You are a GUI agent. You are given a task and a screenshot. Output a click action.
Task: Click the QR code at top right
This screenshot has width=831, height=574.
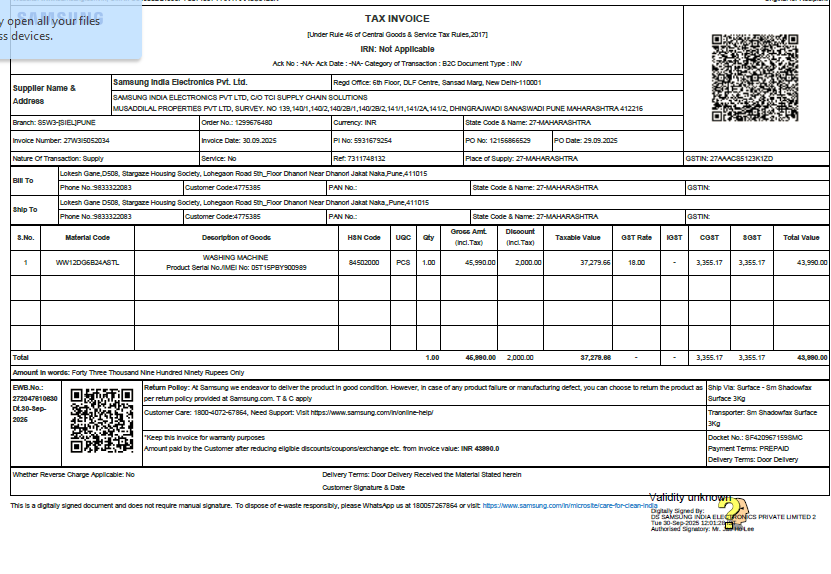[x=755, y=78]
